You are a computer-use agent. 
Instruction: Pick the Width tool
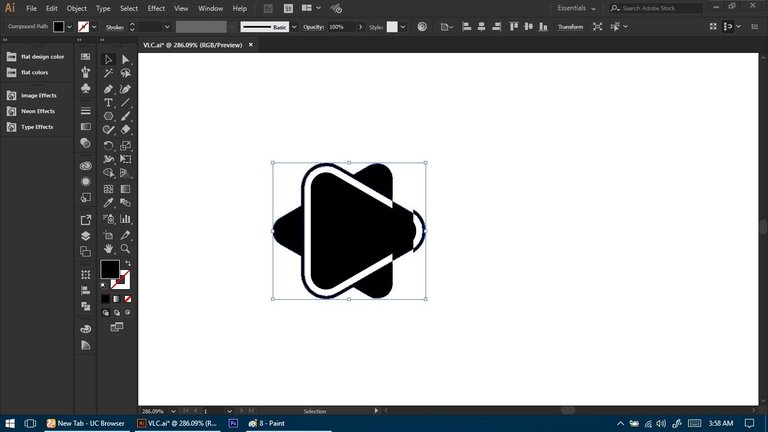tap(108, 159)
